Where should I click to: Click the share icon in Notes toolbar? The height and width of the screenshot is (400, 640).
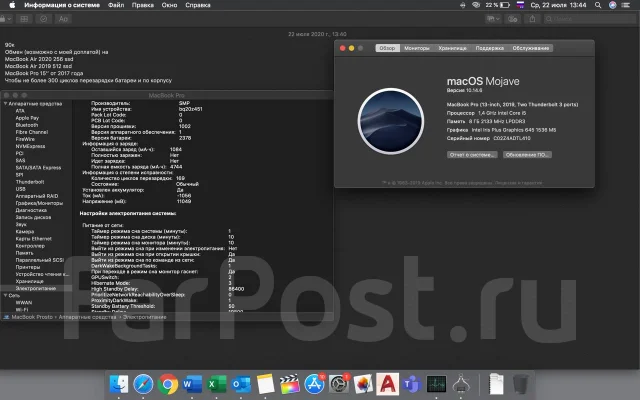coord(532,19)
